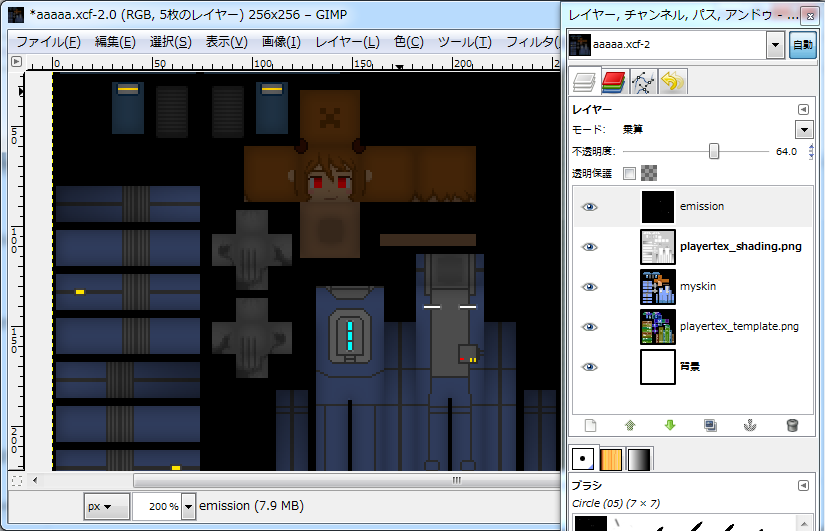Image resolution: width=825 pixels, height=531 pixels.
Task: Raise layer with green up arrow
Action: pyautogui.click(x=630, y=425)
